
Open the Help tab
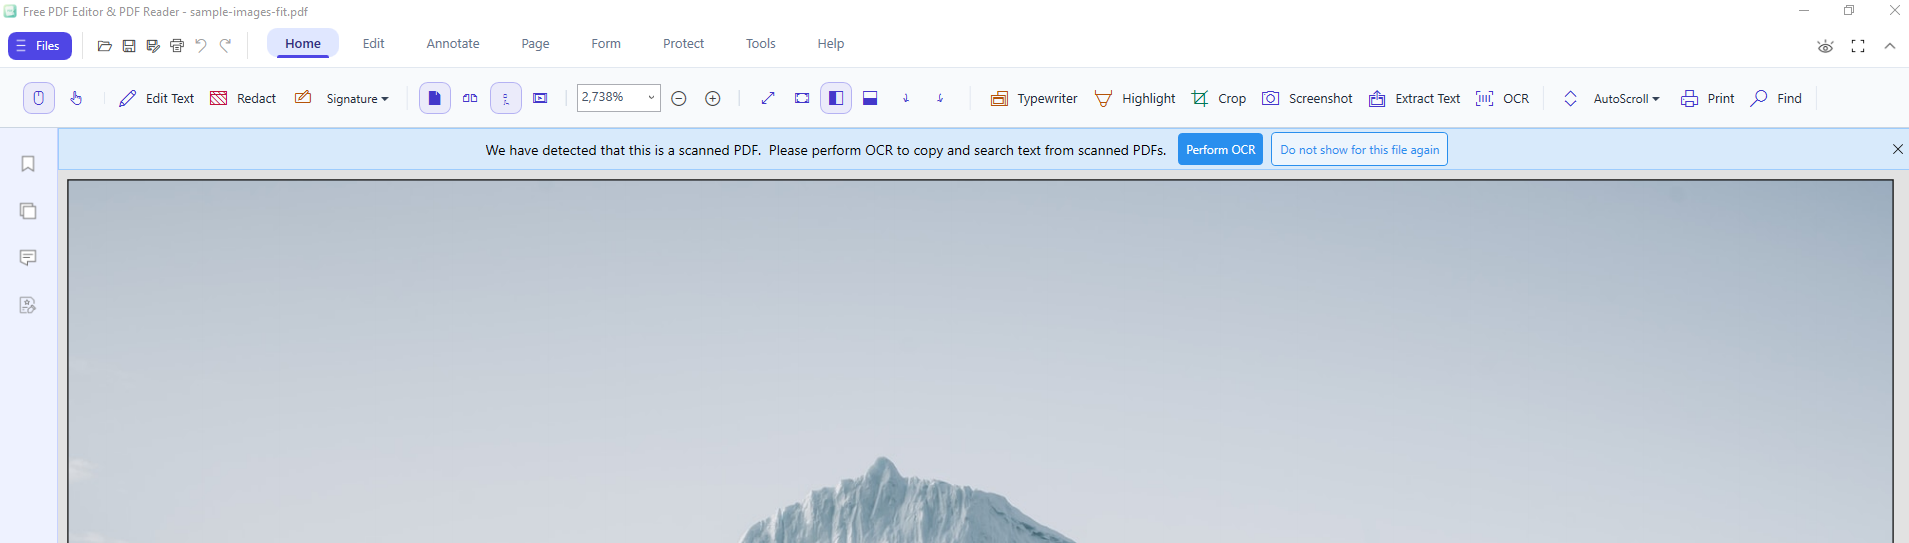[x=830, y=44]
